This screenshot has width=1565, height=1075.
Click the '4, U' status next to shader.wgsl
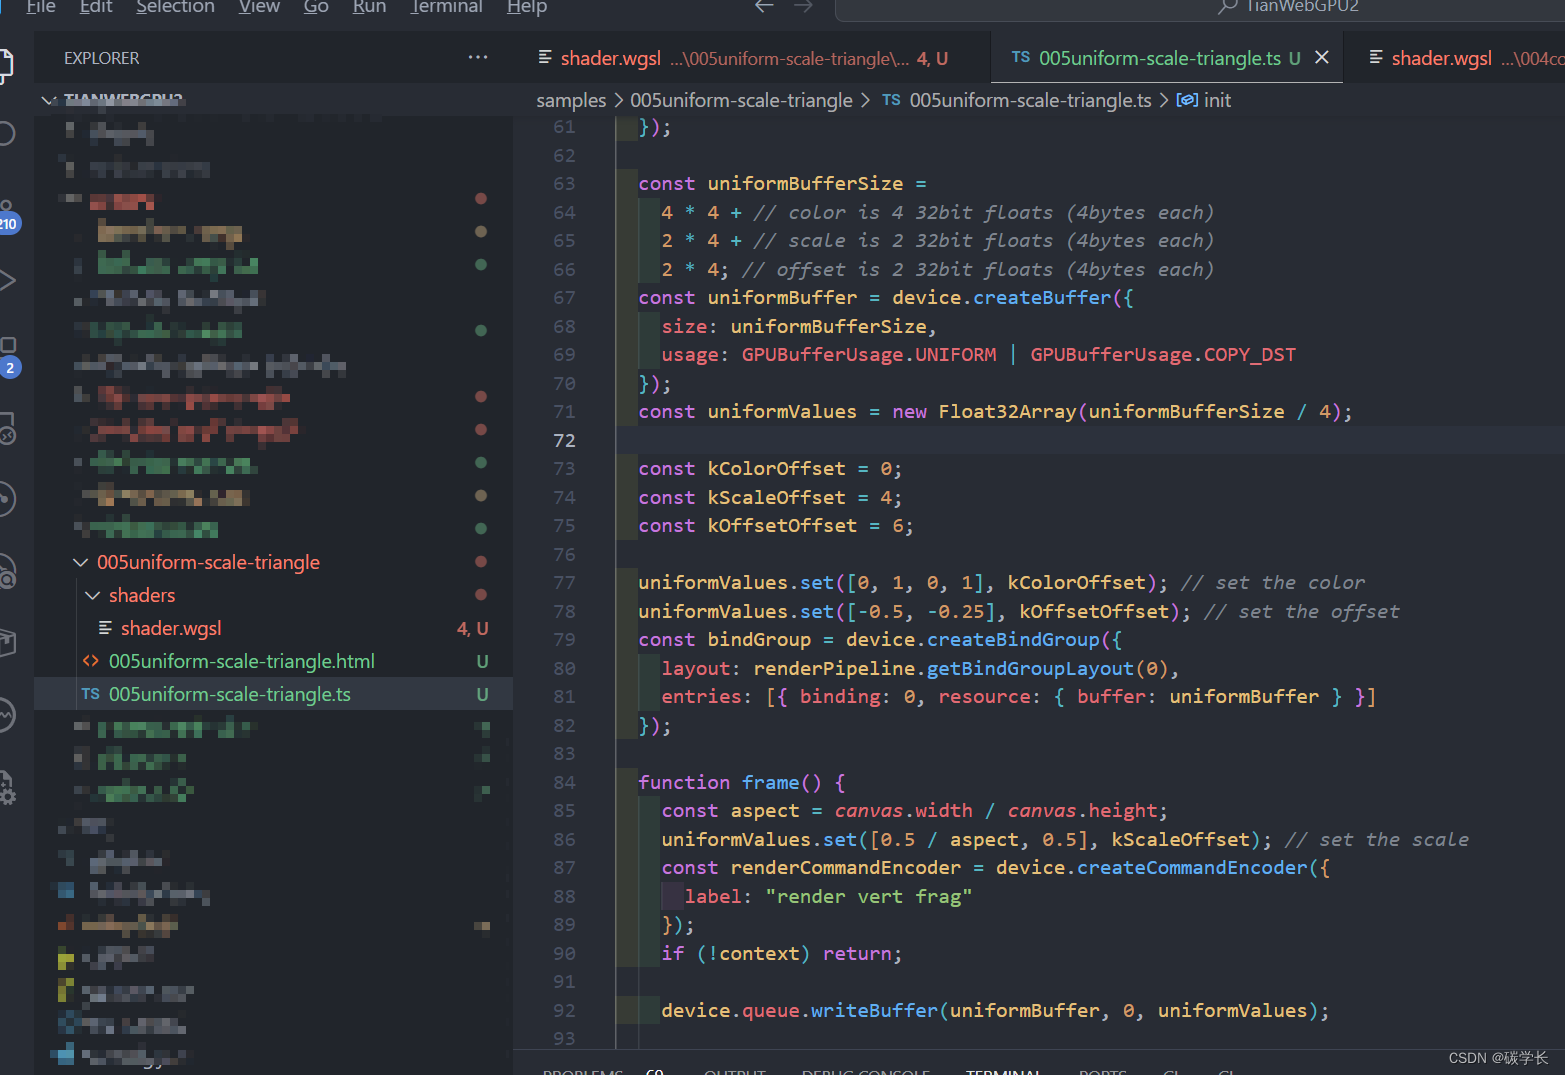pyautogui.click(x=472, y=628)
